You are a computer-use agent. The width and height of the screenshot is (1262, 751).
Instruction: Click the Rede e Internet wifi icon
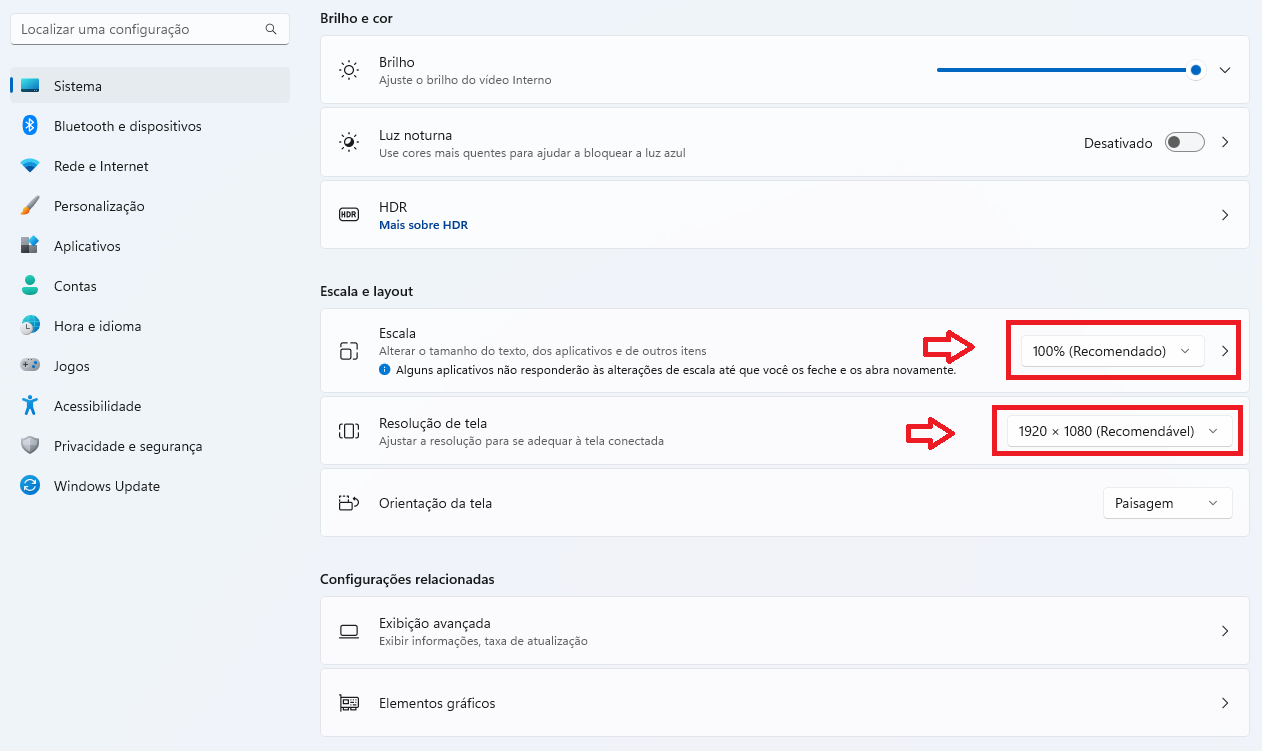(30, 166)
